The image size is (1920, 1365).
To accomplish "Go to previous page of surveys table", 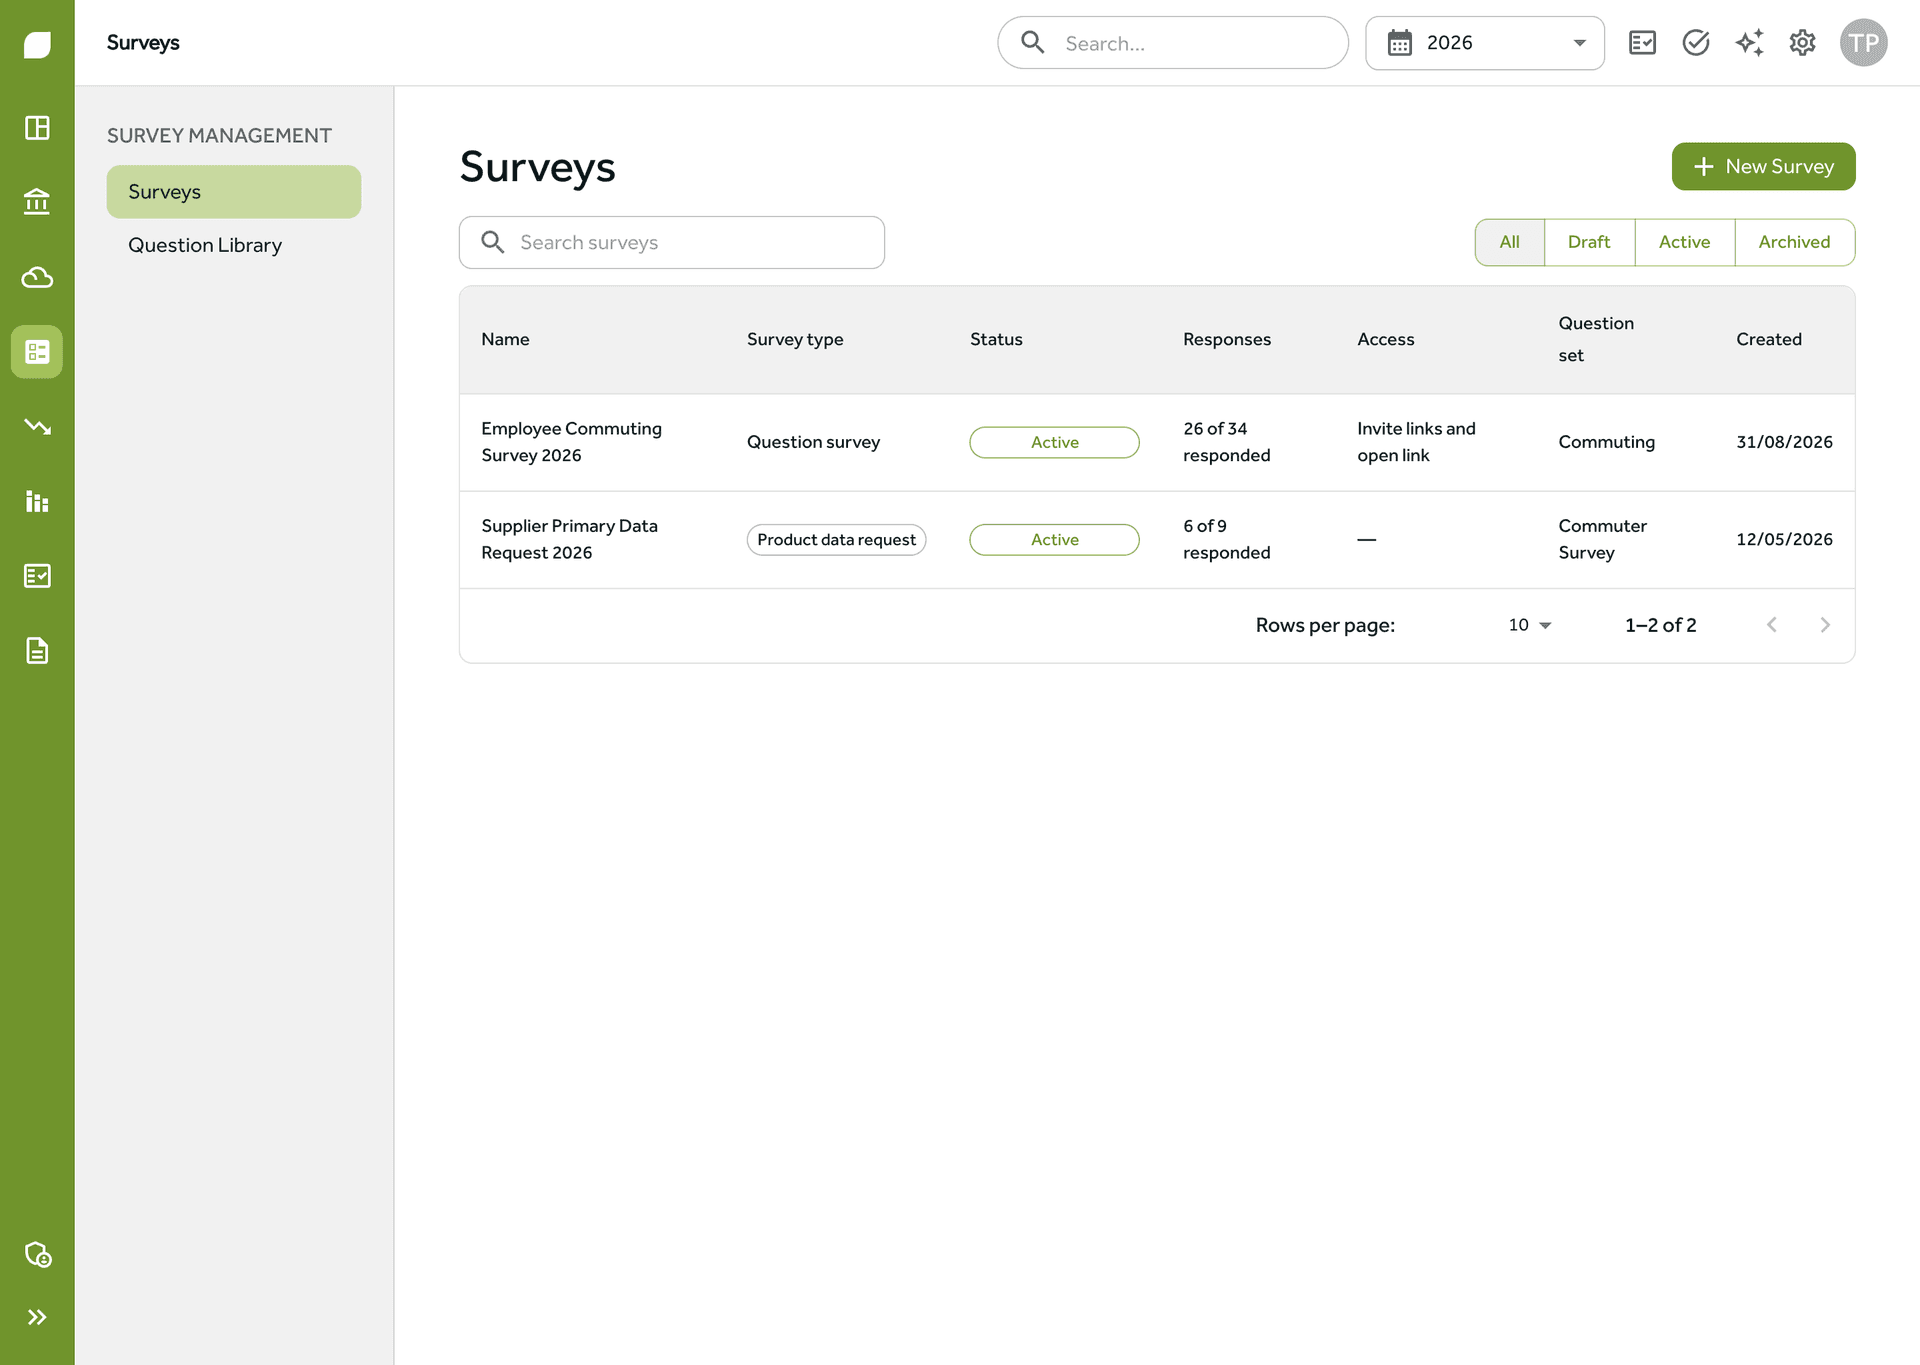I will pos(1771,625).
